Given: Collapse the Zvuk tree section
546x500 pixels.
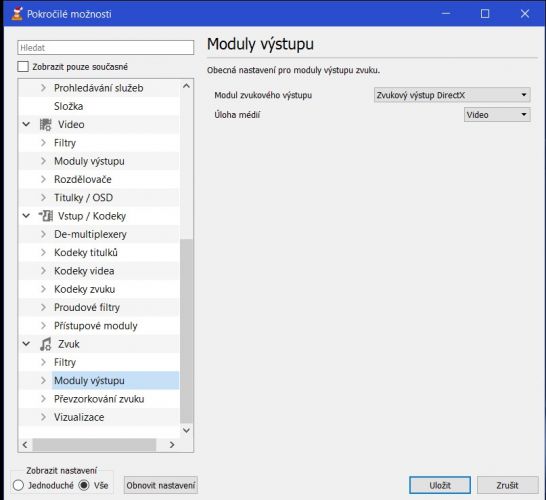Looking at the screenshot, I should (26, 344).
